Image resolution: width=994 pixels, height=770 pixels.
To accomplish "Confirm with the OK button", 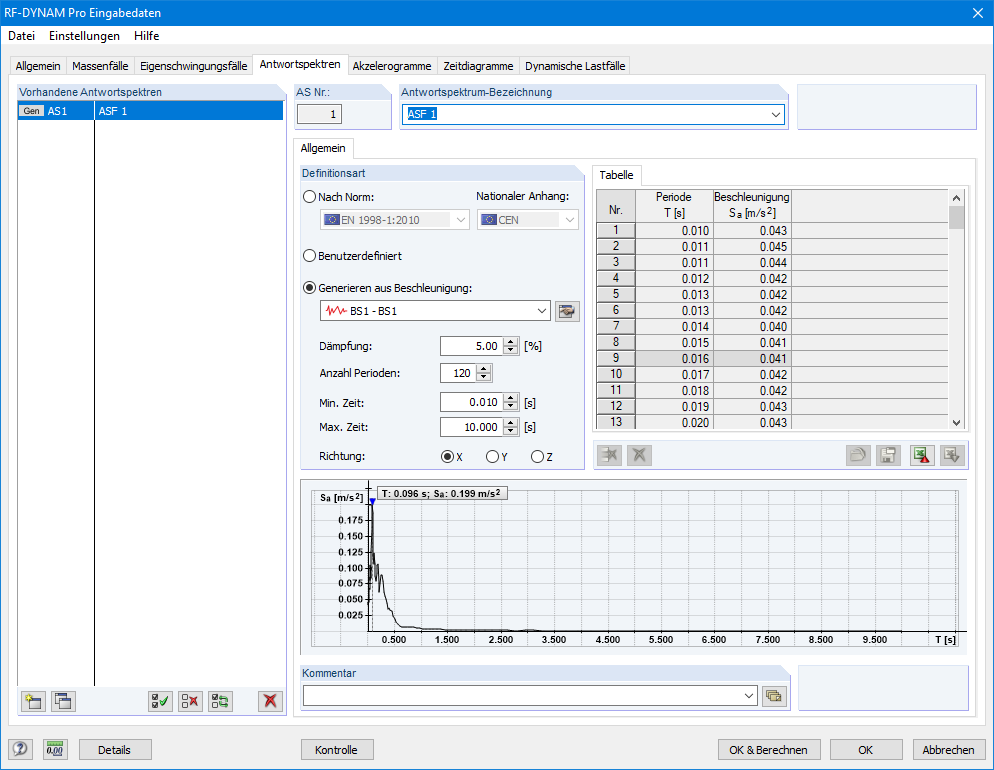I will point(866,750).
